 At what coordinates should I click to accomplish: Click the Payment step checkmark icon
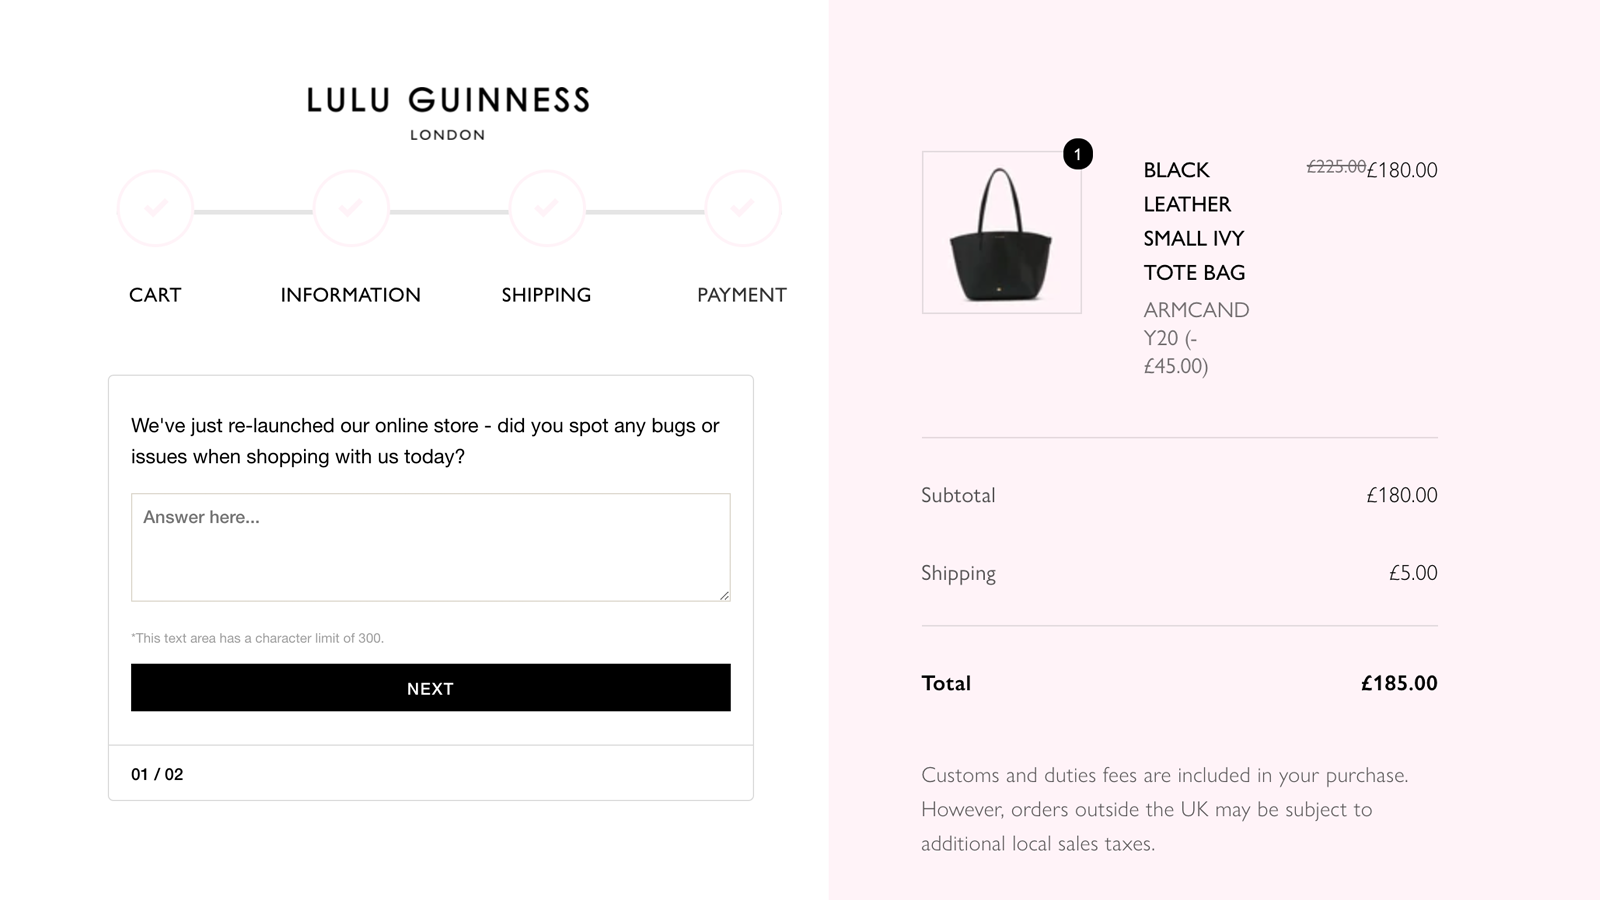coord(742,208)
